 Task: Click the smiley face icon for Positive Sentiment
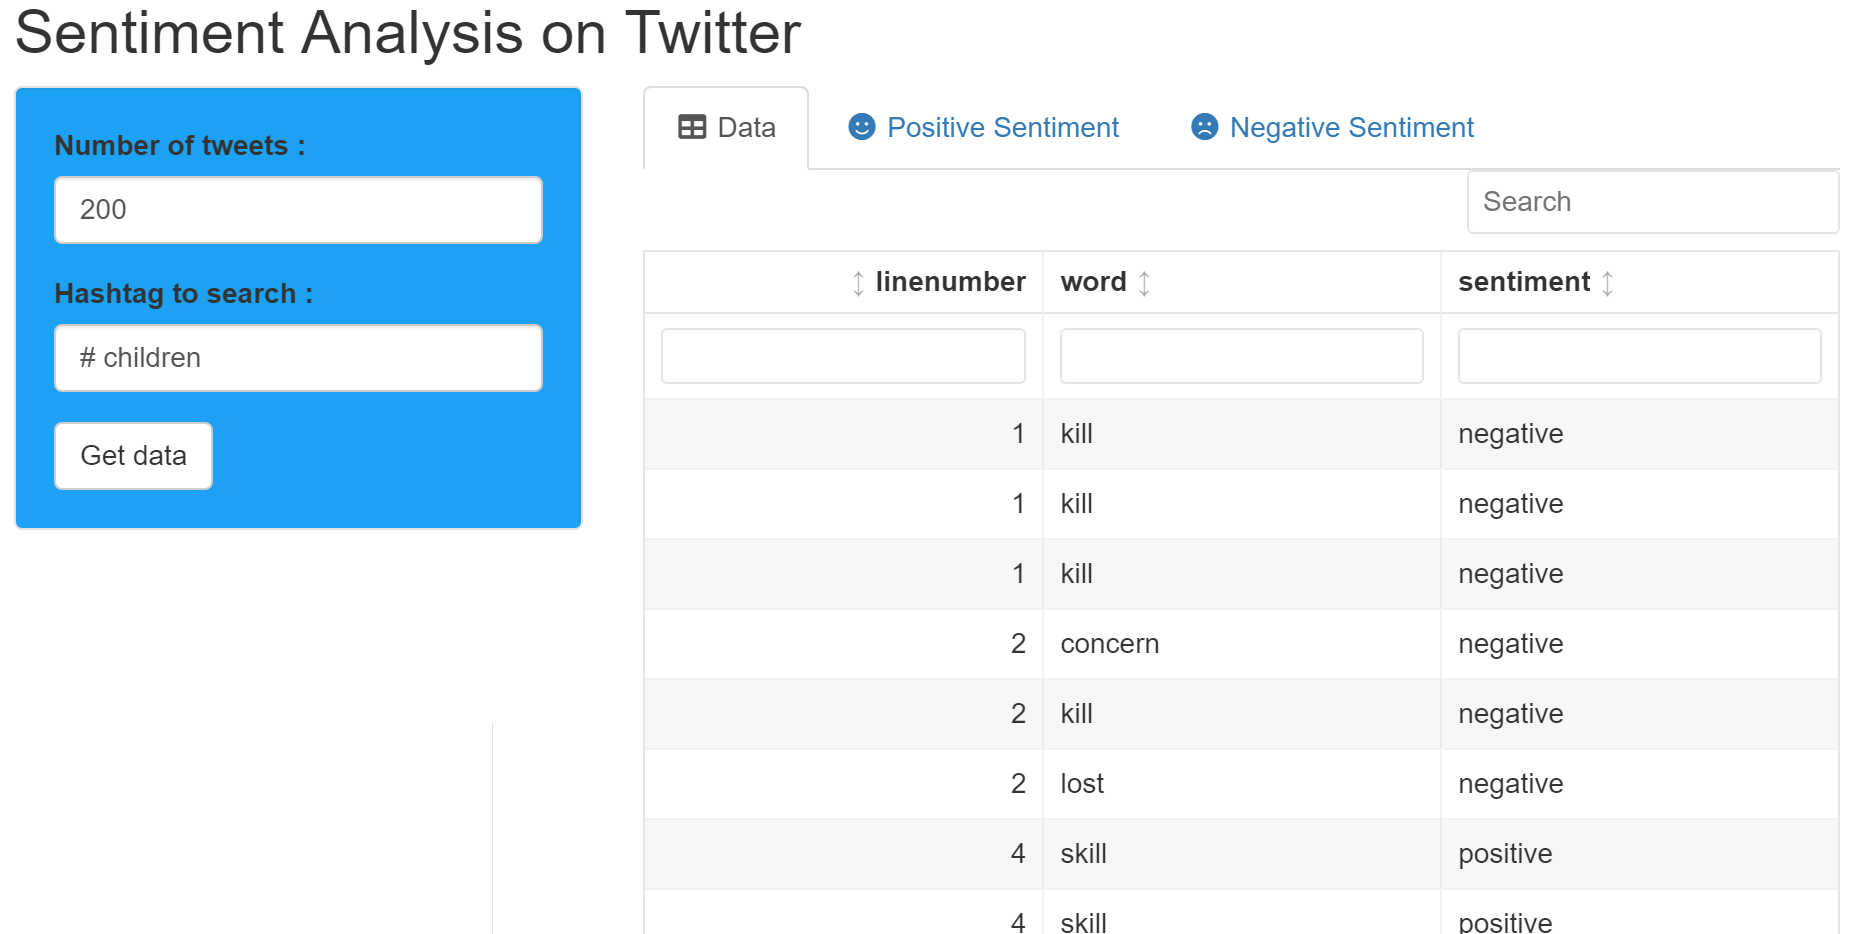coord(862,127)
